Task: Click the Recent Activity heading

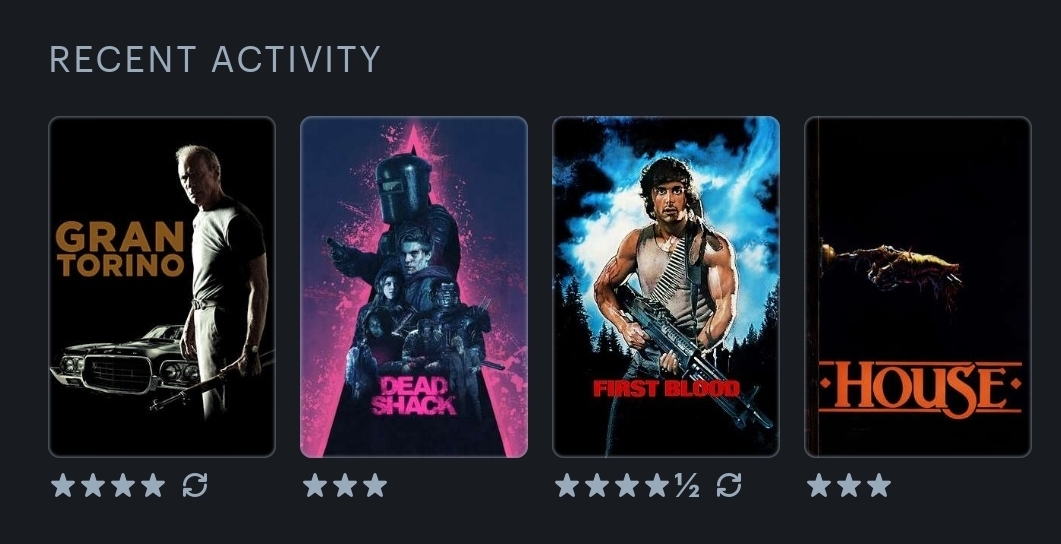Action: coord(215,60)
